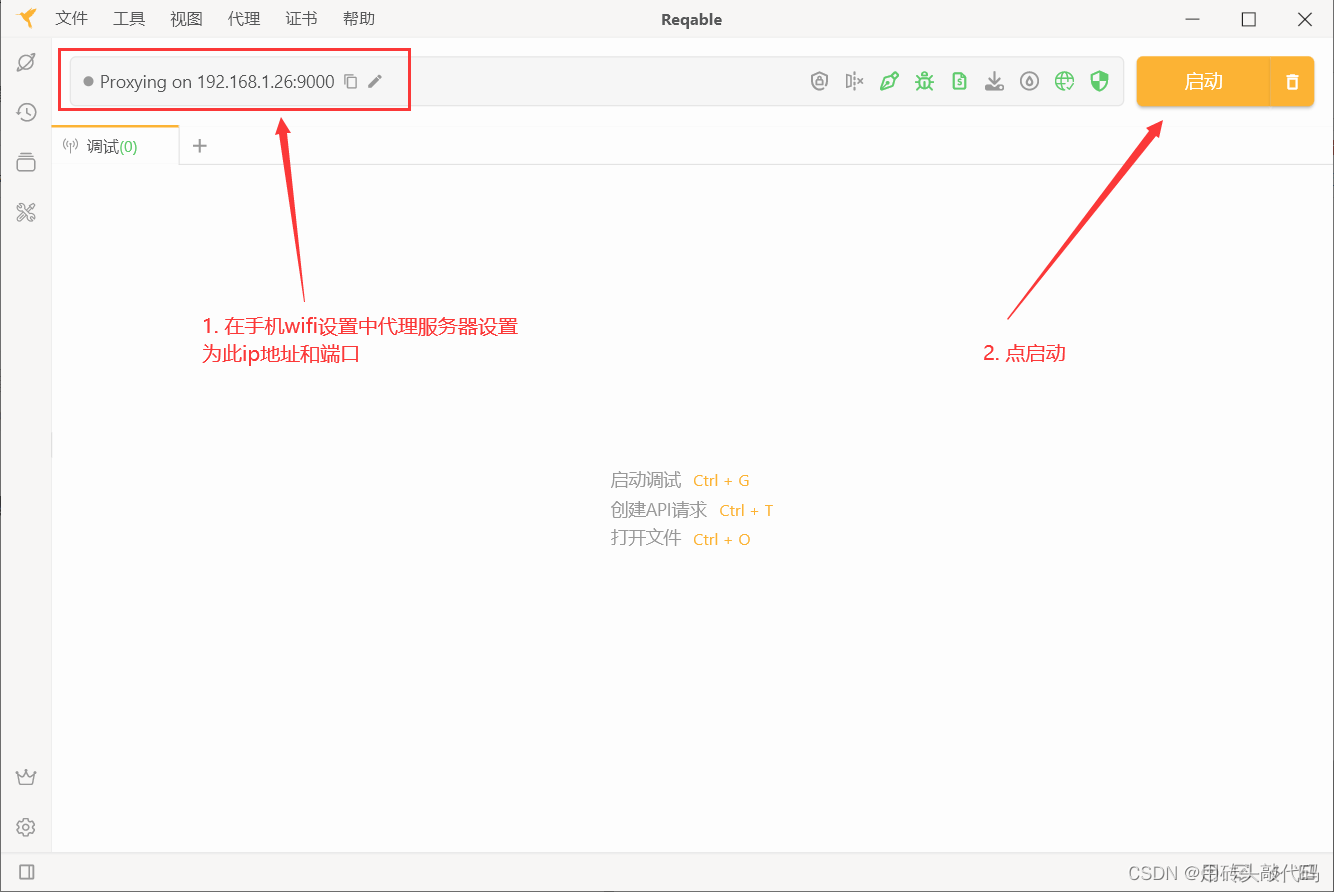
Task: Click the crown premium icon
Action: [26, 777]
